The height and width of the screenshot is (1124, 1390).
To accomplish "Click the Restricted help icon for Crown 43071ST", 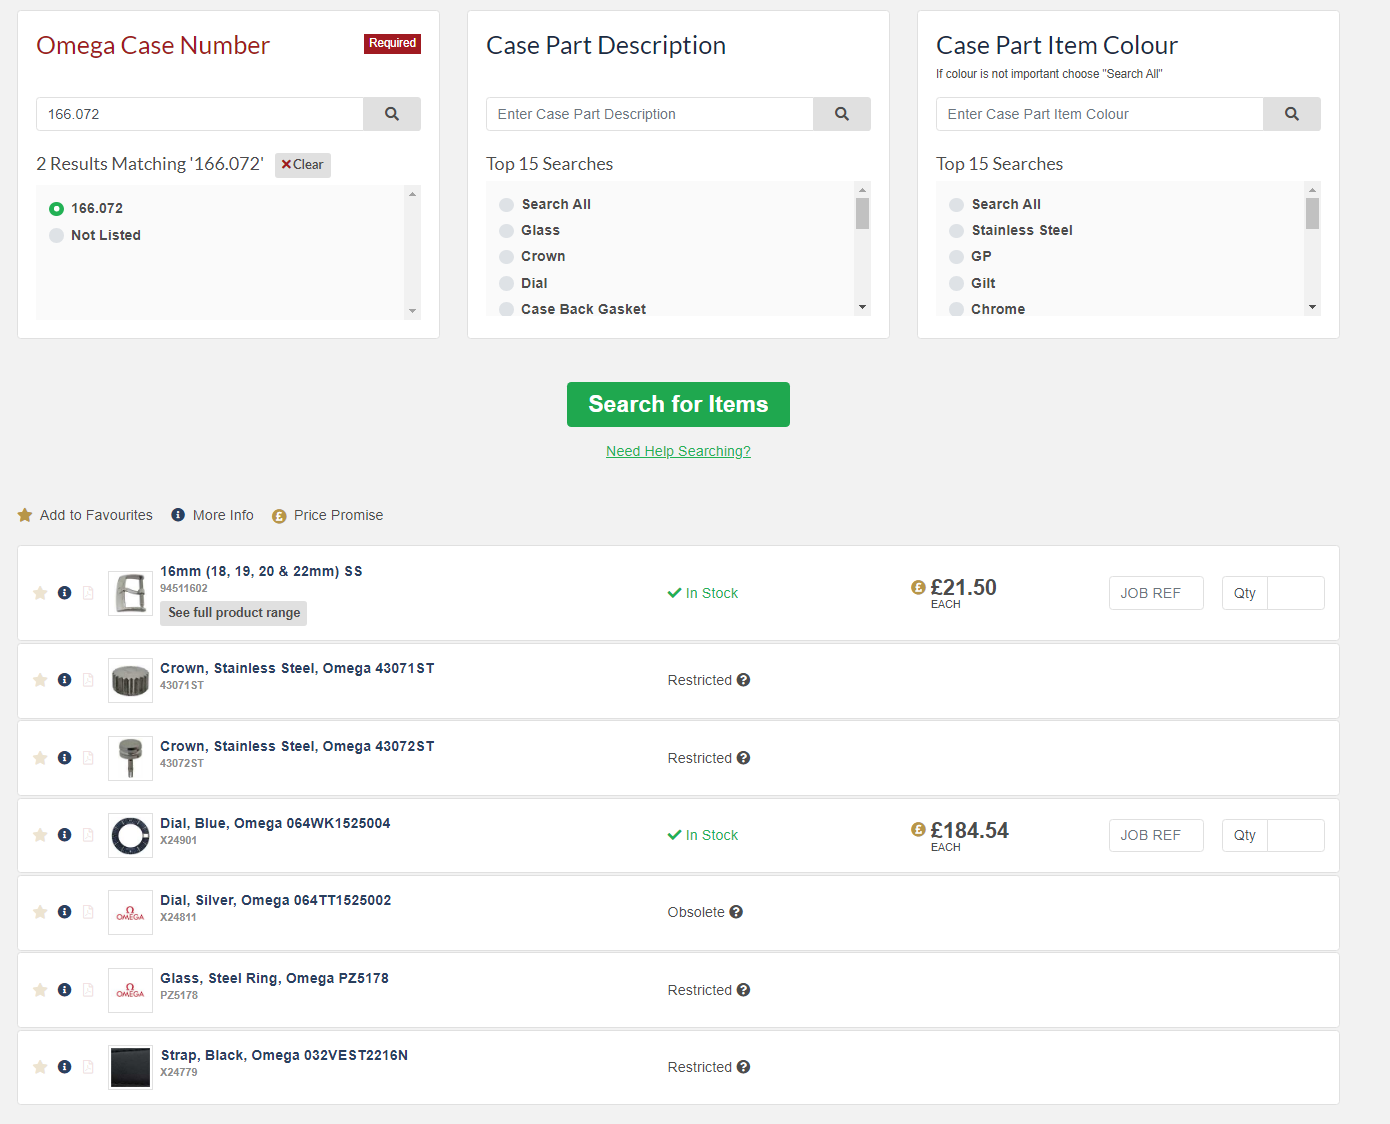I will tap(744, 680).
